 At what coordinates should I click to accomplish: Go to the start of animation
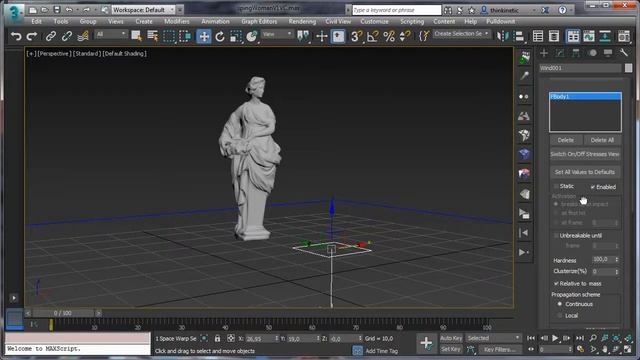coord(531,338)
